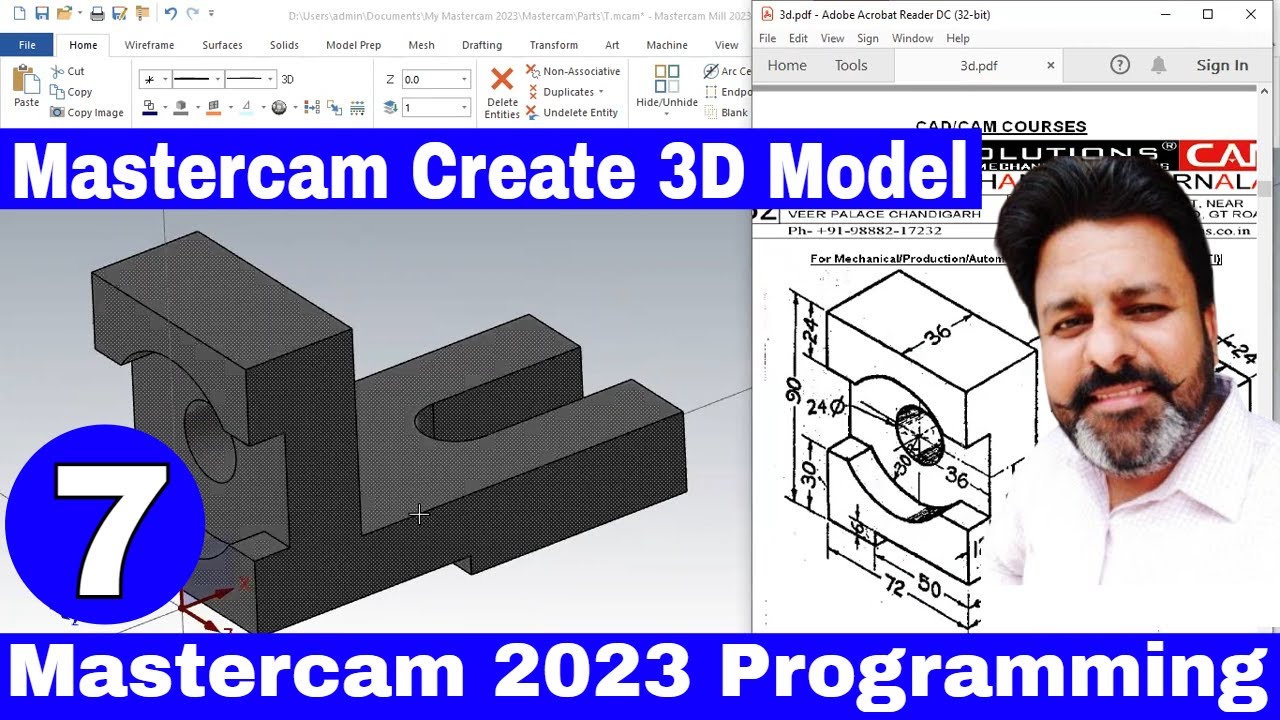Click Sign In in Acrobat
1280x720 pixels.
point(1222,65)
